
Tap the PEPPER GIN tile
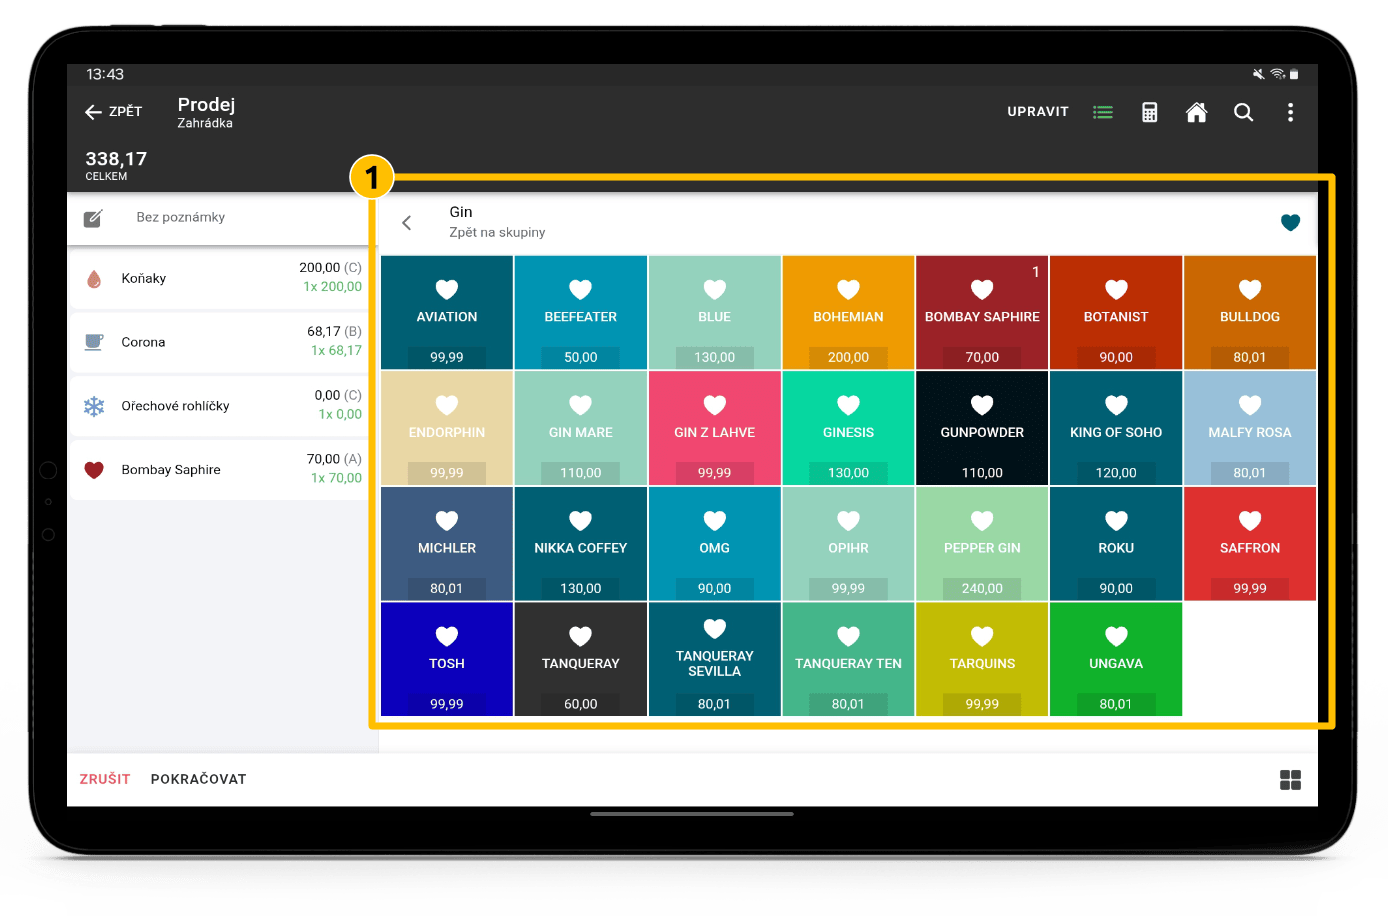click(x=982, y=544)
